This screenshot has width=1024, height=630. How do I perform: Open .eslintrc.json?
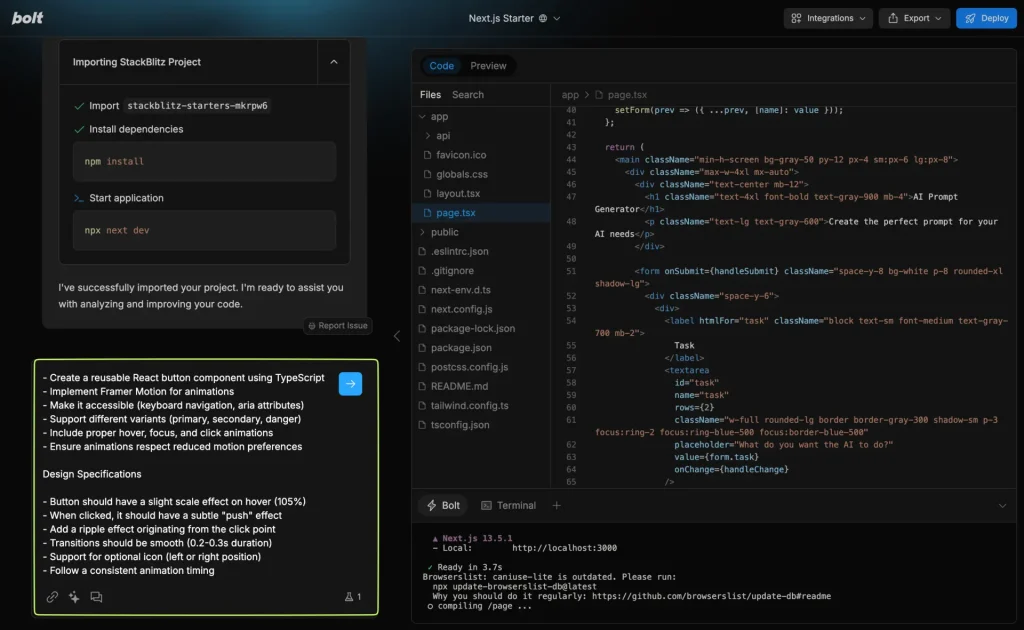click(460, 251)
